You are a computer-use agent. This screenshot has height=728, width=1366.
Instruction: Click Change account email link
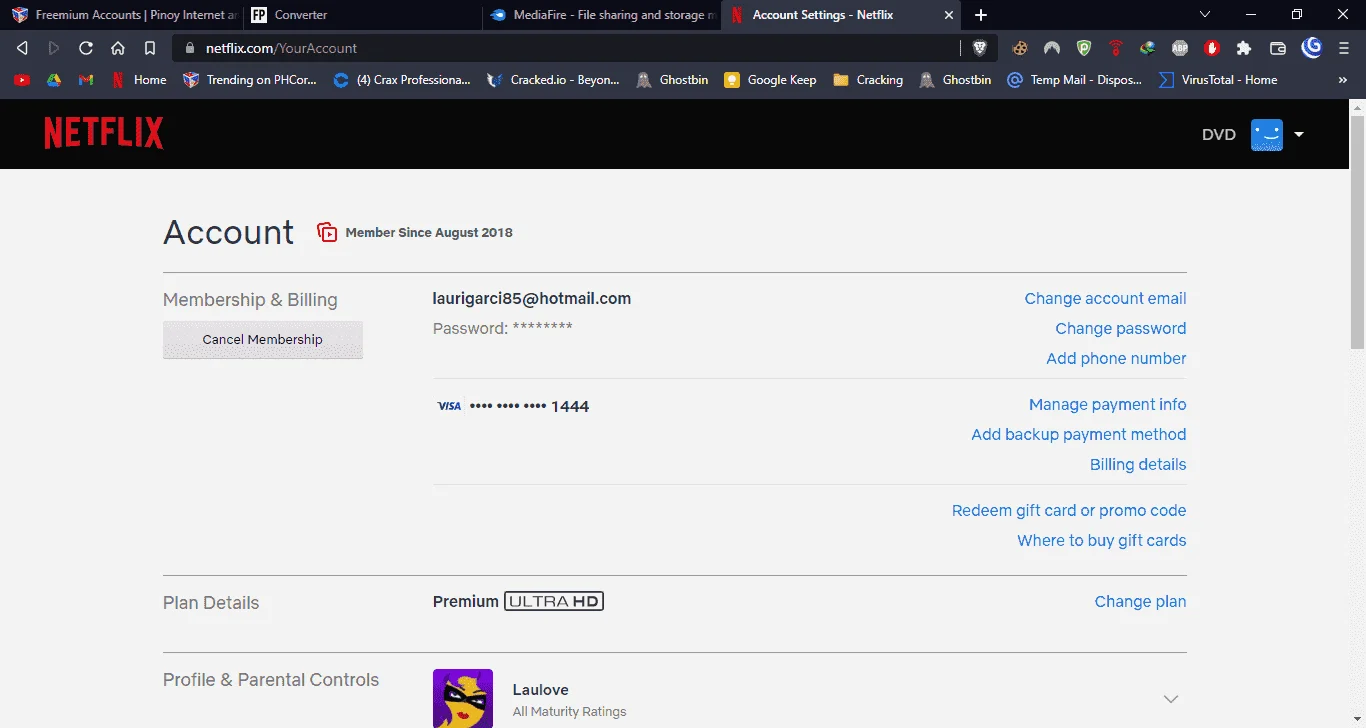(1105, 298)
